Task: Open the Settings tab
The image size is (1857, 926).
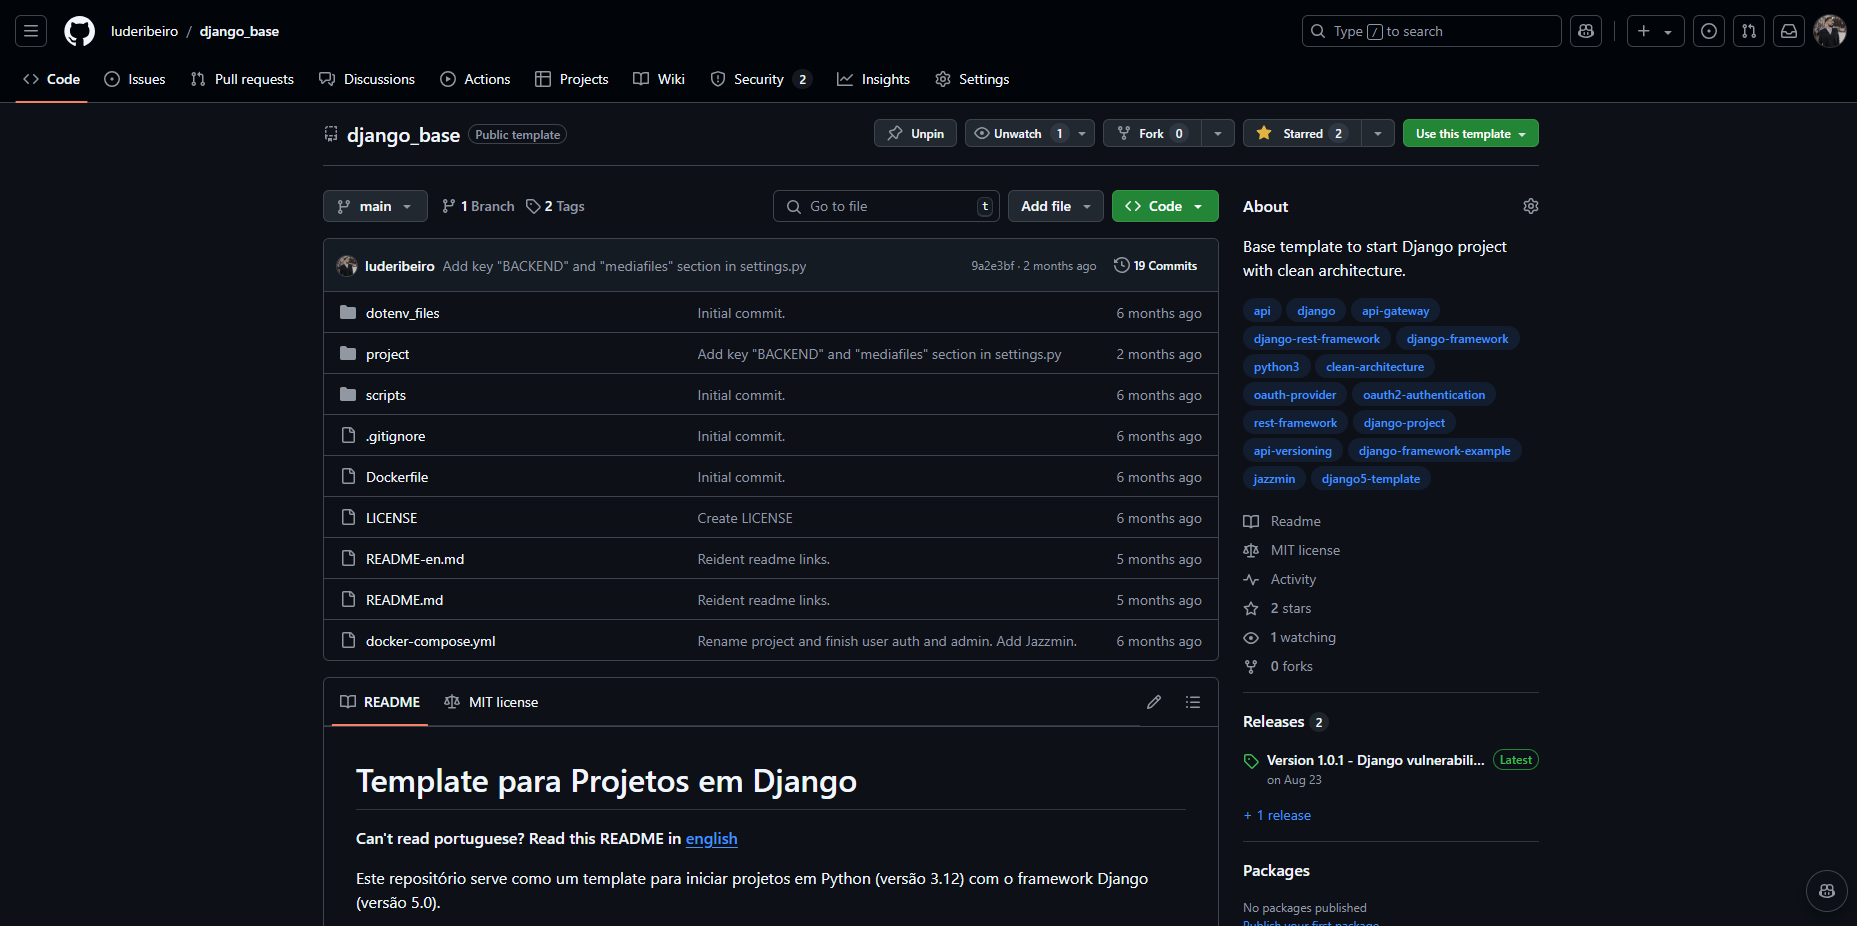Action: [972, 79]
